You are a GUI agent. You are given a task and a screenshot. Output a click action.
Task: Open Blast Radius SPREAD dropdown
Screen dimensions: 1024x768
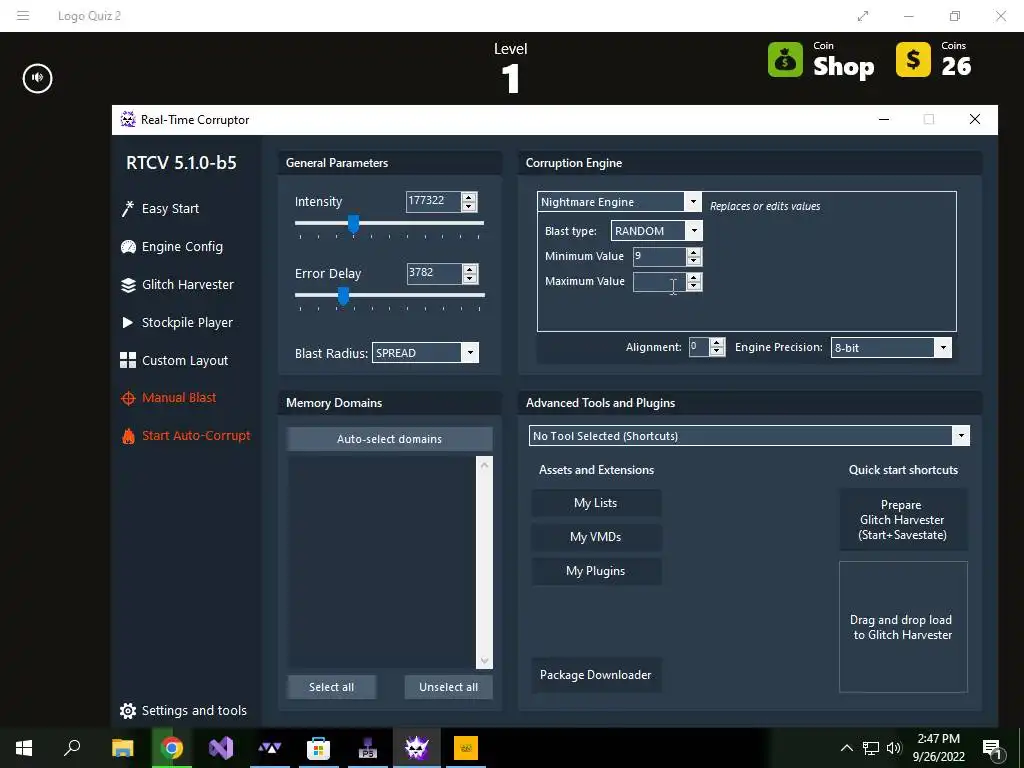470,353
